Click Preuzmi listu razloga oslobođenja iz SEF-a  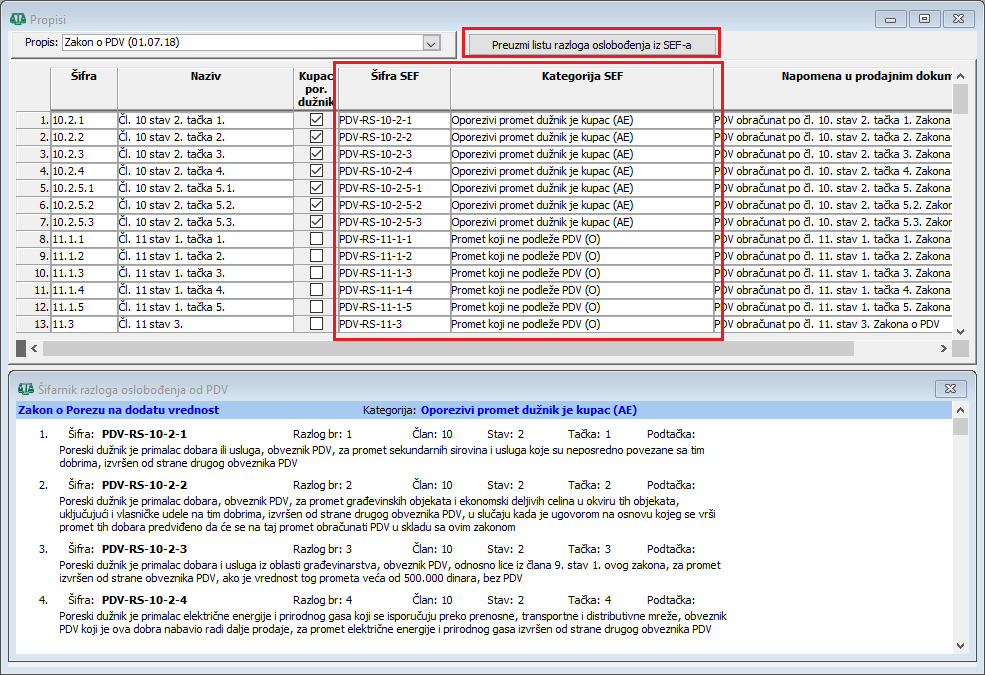(x=591, y=44)
